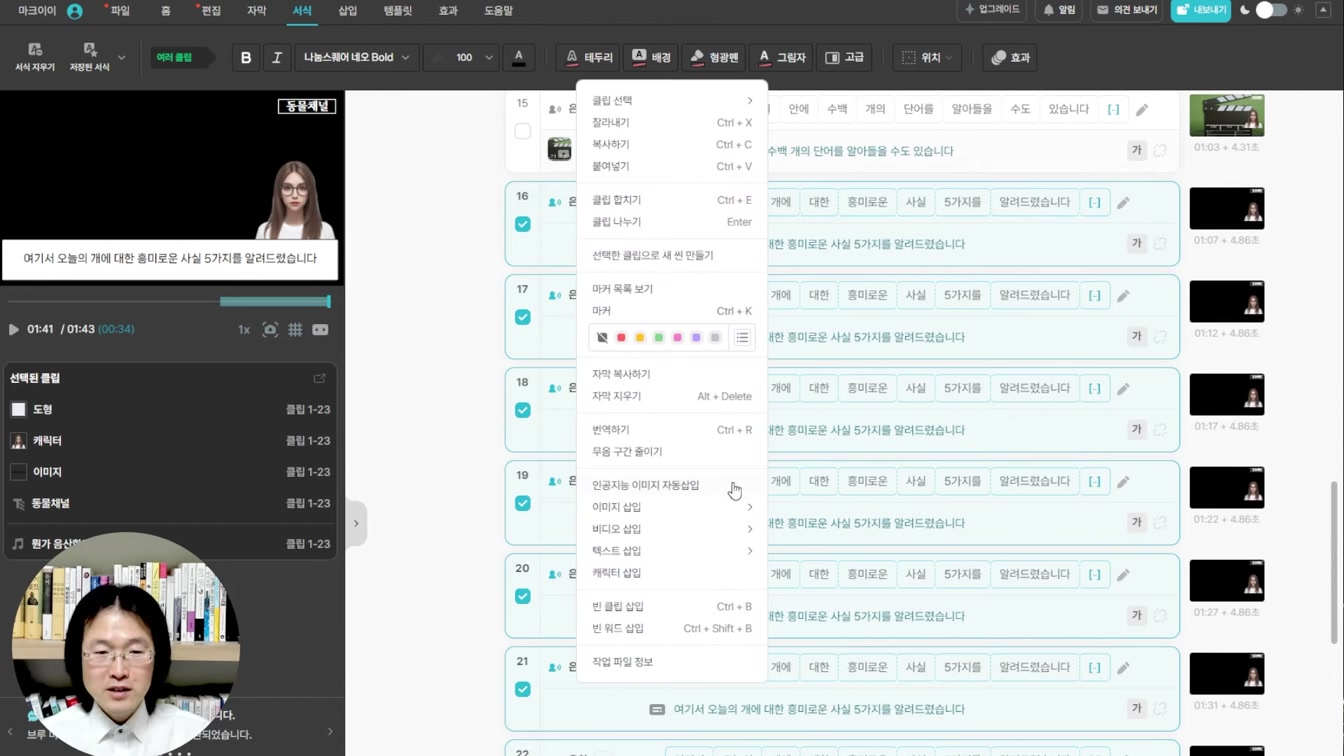
Task: Click the 테두리 outline tool
Action: pyautogui.click(x=588, y=58)
